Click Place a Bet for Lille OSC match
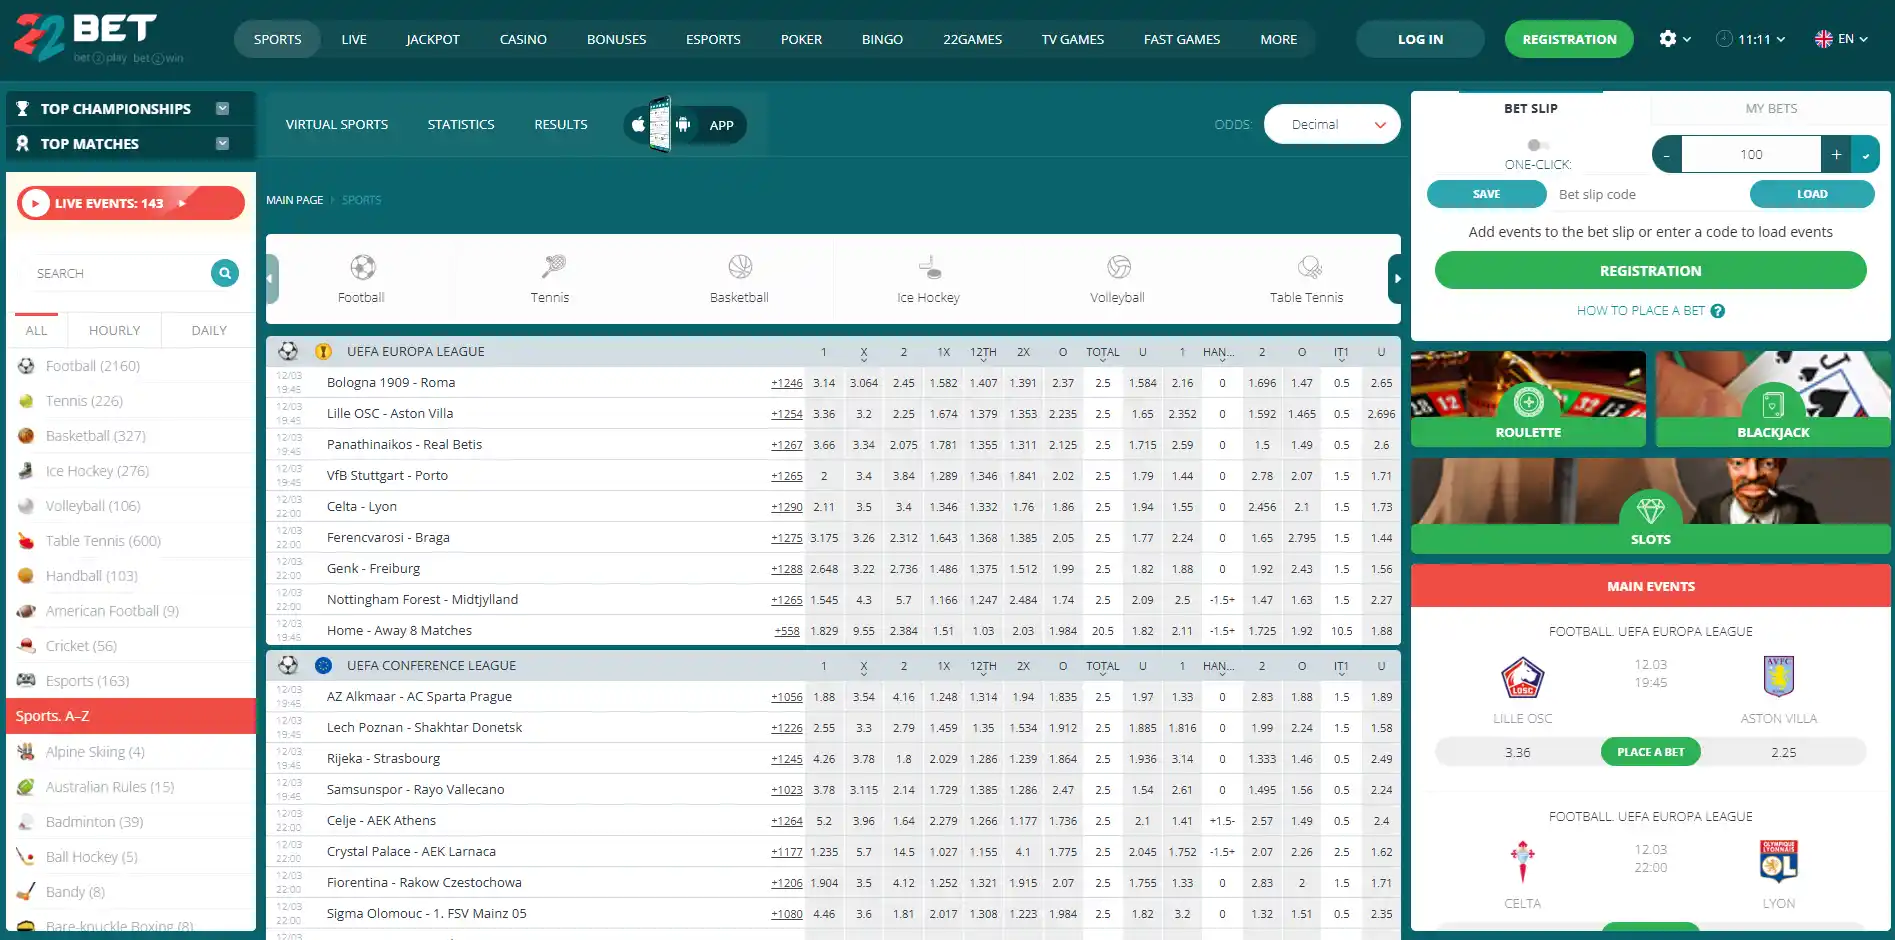Viewport: 1895px width, 940px height. pos(1650,752)
